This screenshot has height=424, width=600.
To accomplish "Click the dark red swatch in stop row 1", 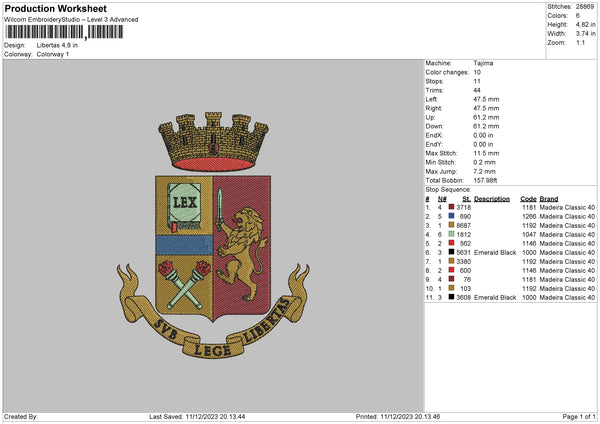I will click(452, 207).
